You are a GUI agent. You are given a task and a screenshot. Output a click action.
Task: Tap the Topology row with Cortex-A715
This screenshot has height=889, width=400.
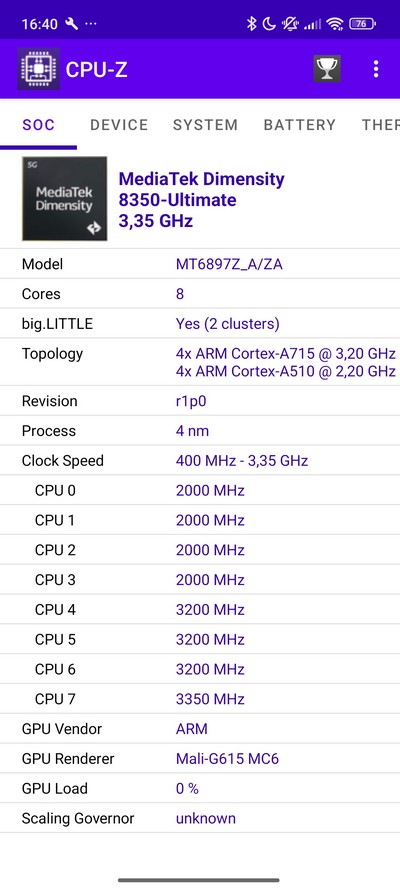pos(200,362)
